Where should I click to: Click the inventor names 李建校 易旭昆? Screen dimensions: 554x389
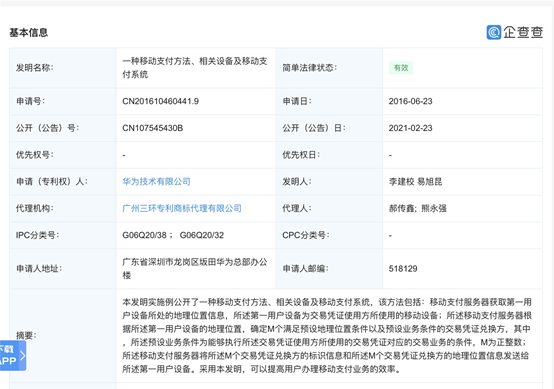pos(416,182)
